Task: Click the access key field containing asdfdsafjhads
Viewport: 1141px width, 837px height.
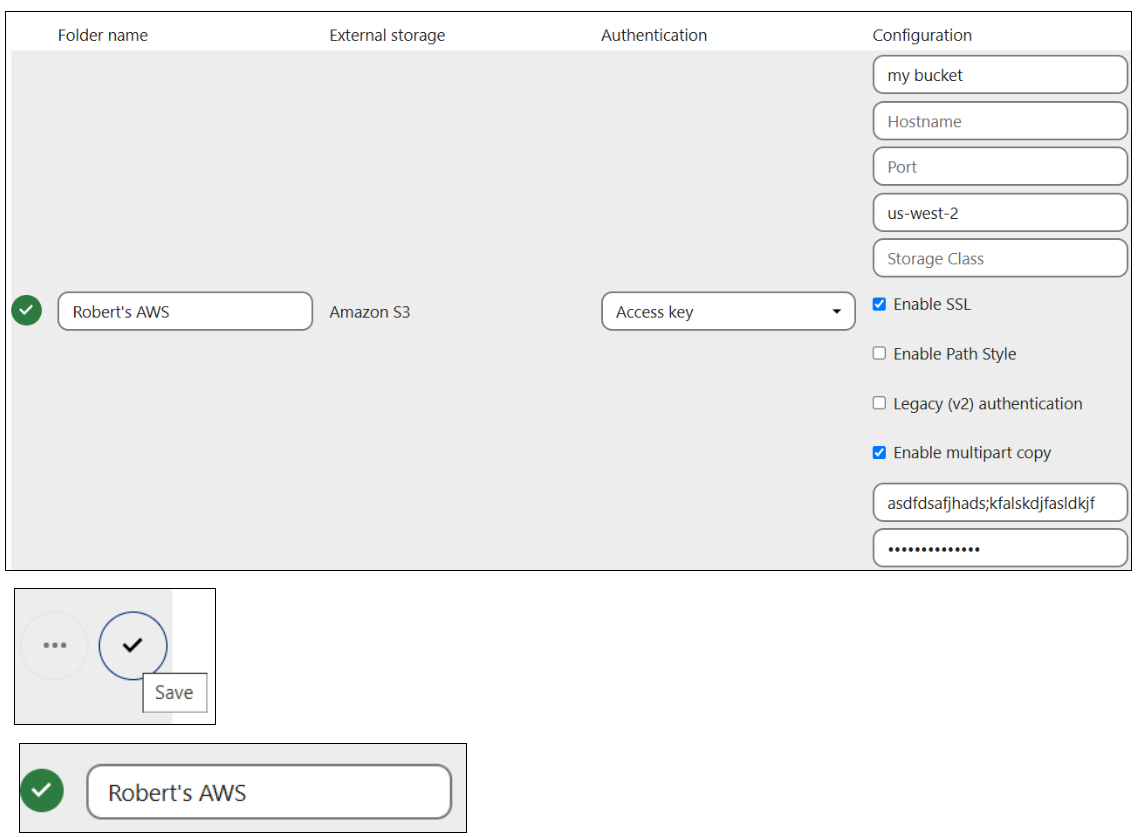Action: (x=1001, y=502)
